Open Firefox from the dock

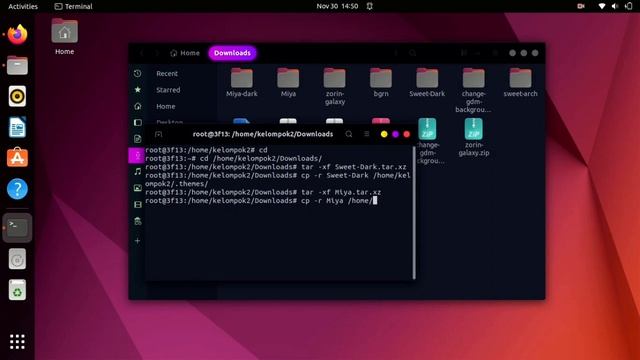click(x=17, y=35)
